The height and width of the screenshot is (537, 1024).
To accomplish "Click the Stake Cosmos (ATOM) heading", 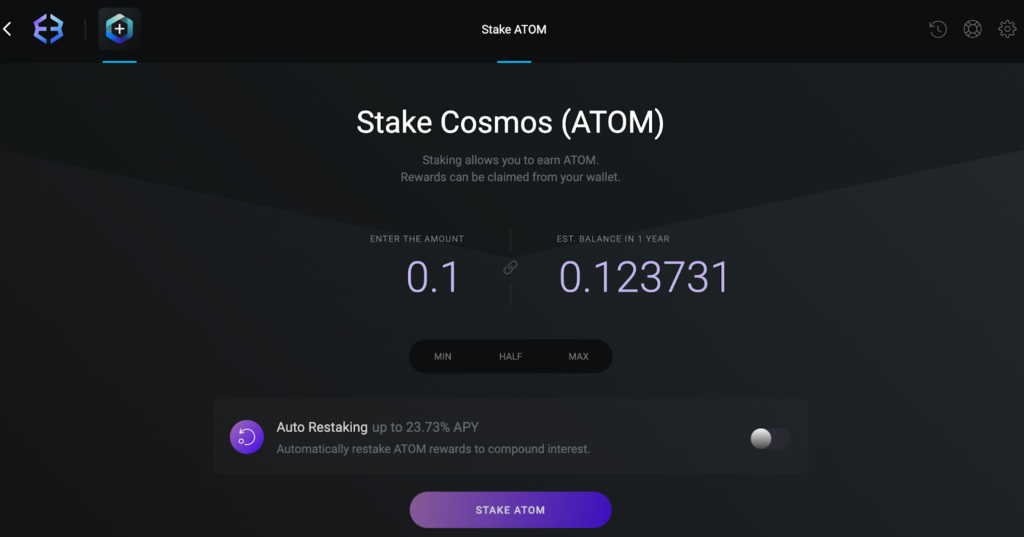I will pyautogui.click(x=511, y=123).
